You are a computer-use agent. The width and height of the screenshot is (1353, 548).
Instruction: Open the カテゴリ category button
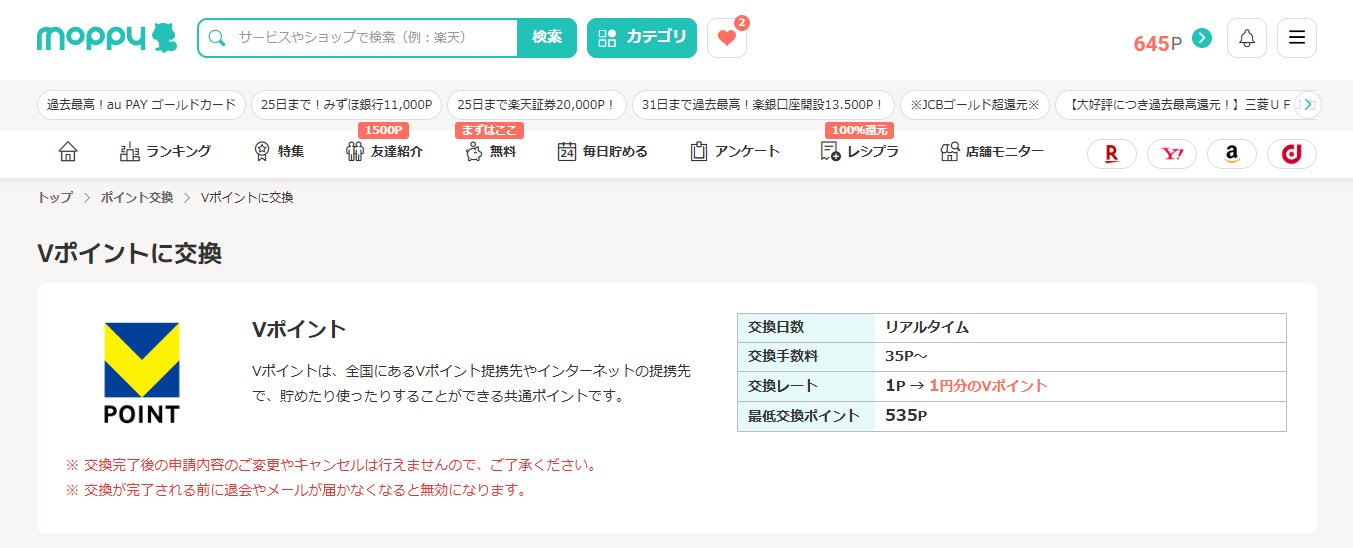coord(642,38)
